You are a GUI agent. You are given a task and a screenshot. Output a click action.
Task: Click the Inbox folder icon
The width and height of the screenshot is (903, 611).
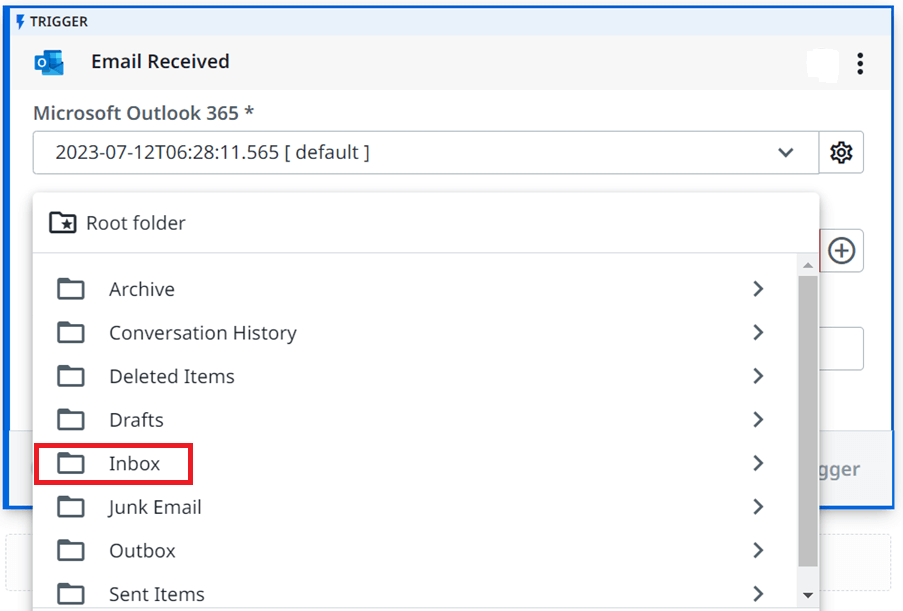tap(71, 464)
